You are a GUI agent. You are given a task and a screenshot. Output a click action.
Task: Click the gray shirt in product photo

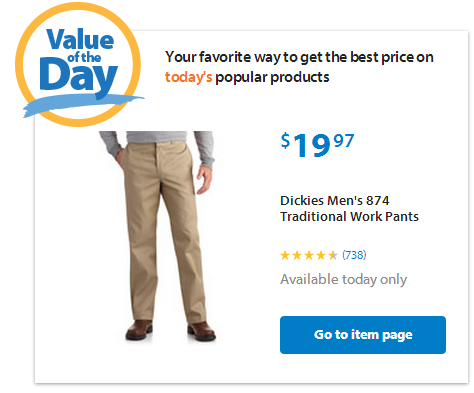[x=157, y=144]
